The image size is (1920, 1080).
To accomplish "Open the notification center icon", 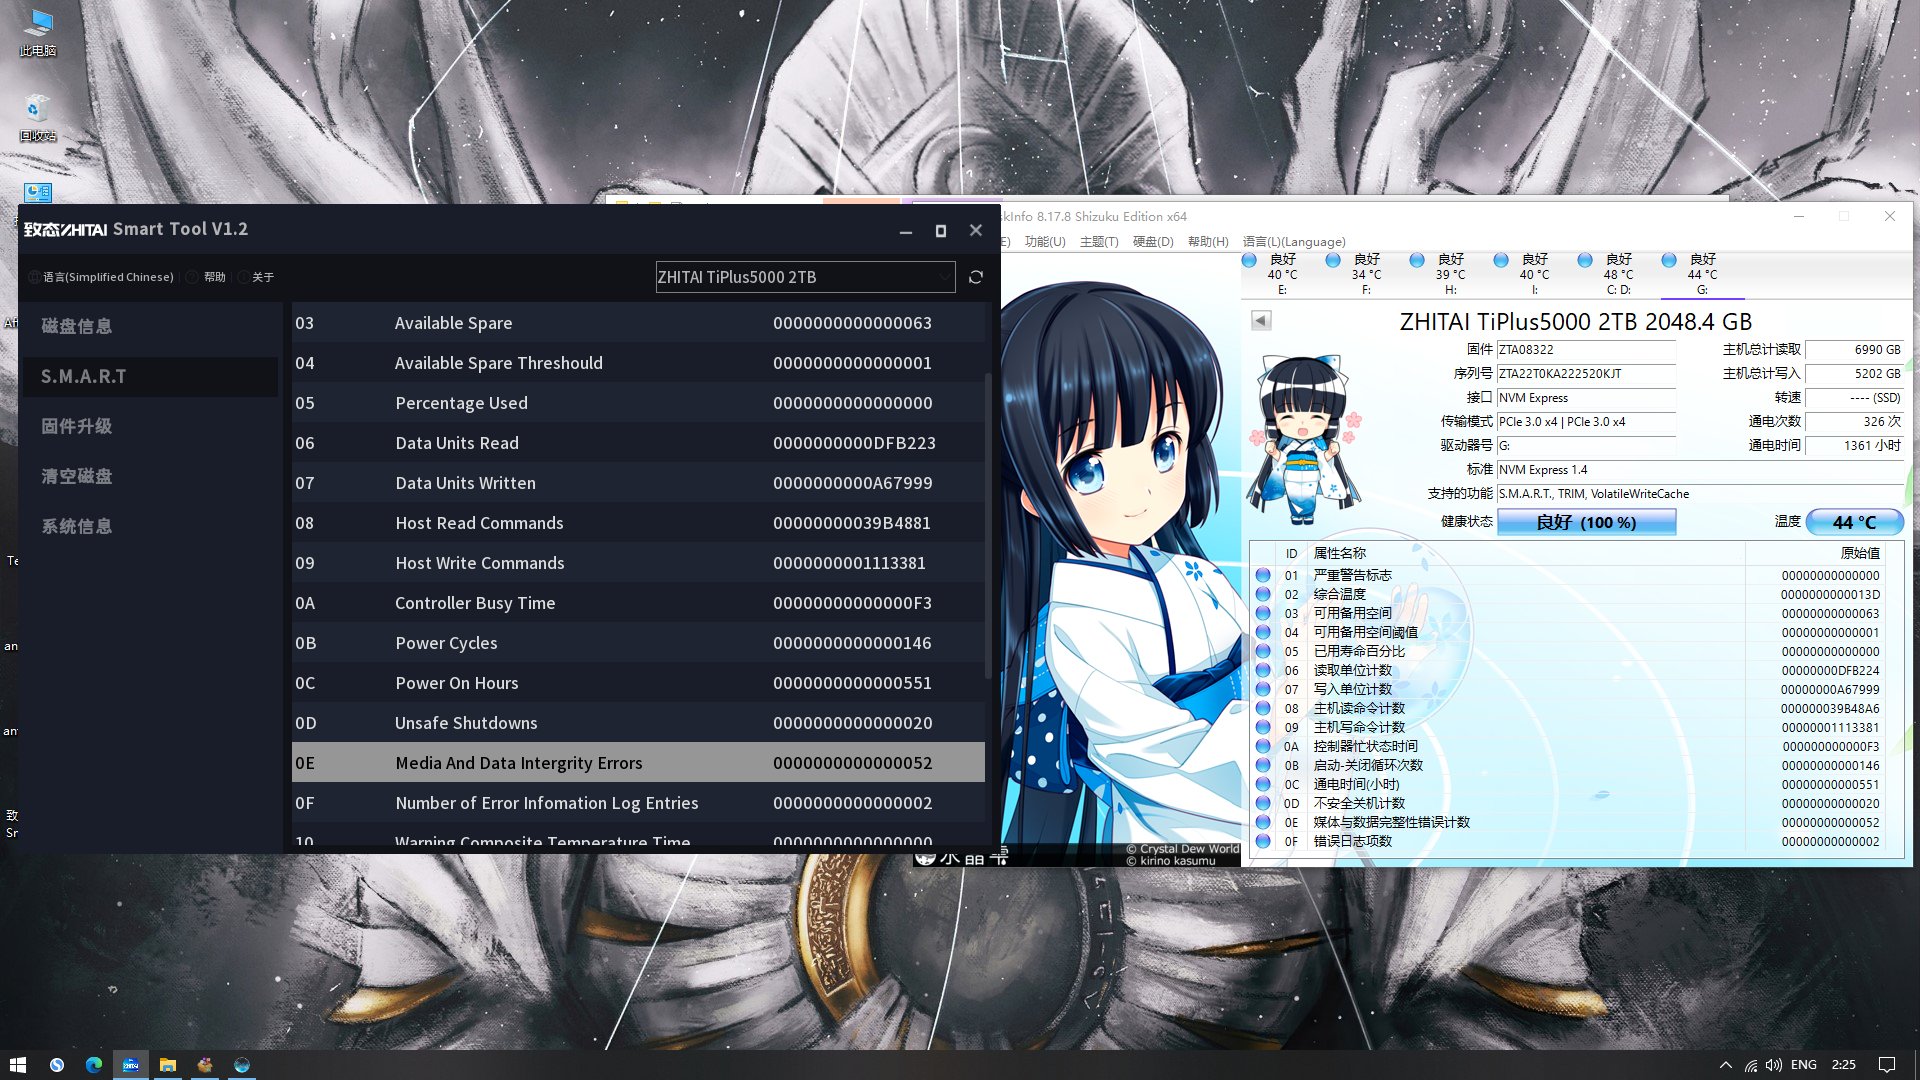I will coord(1887,1065).
